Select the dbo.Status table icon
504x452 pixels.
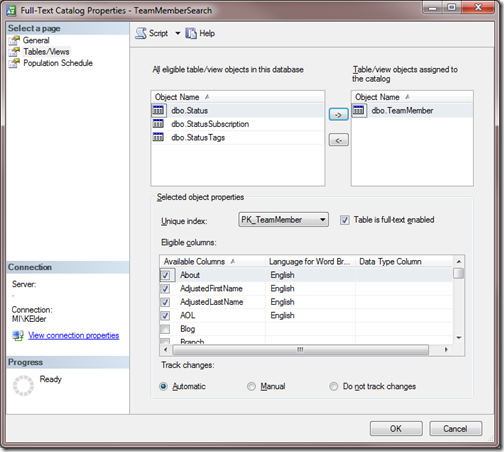[158, 110]
